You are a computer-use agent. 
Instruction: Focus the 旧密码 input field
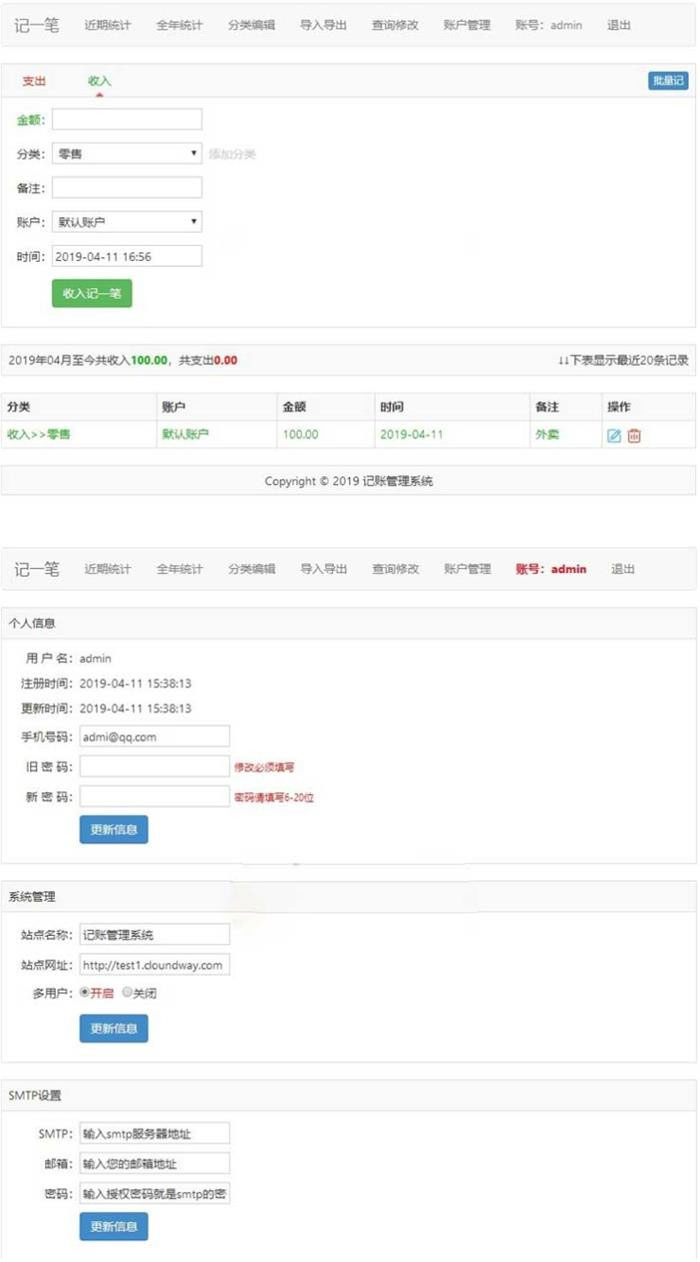pos(155,766)
